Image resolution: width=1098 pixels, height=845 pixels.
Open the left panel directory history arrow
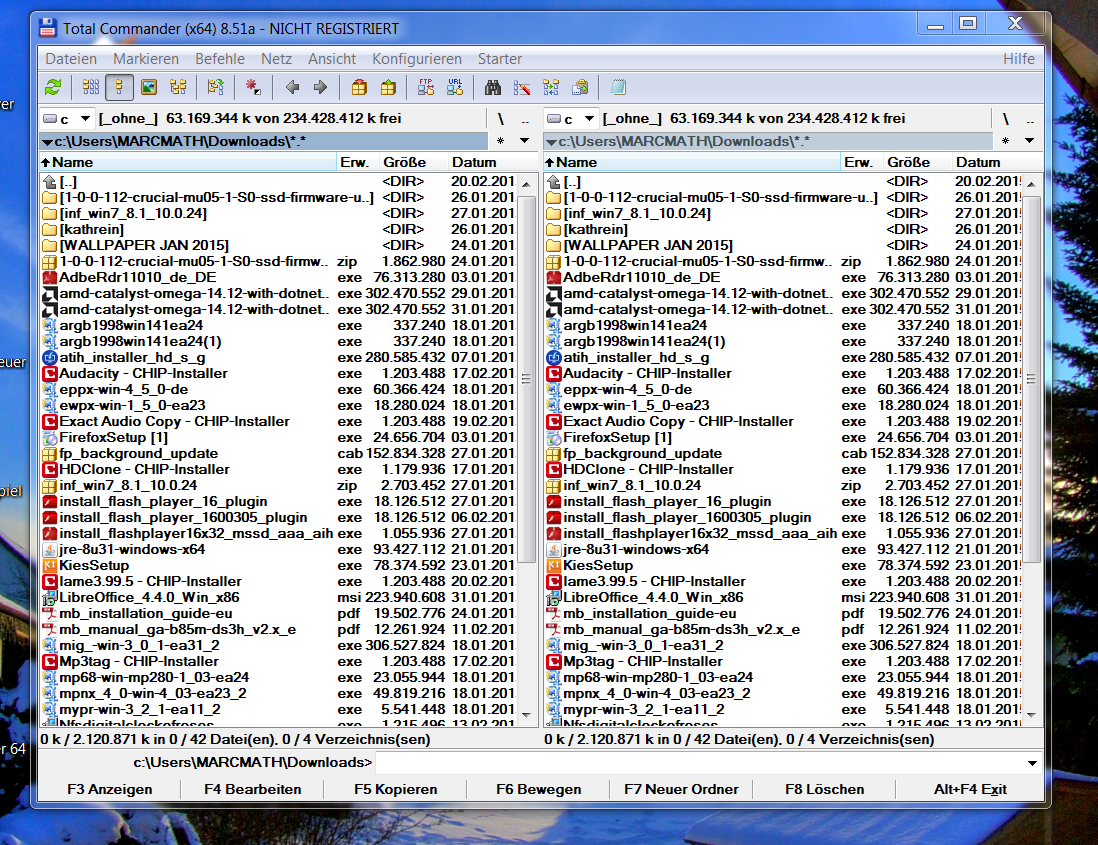pos(524,141)
